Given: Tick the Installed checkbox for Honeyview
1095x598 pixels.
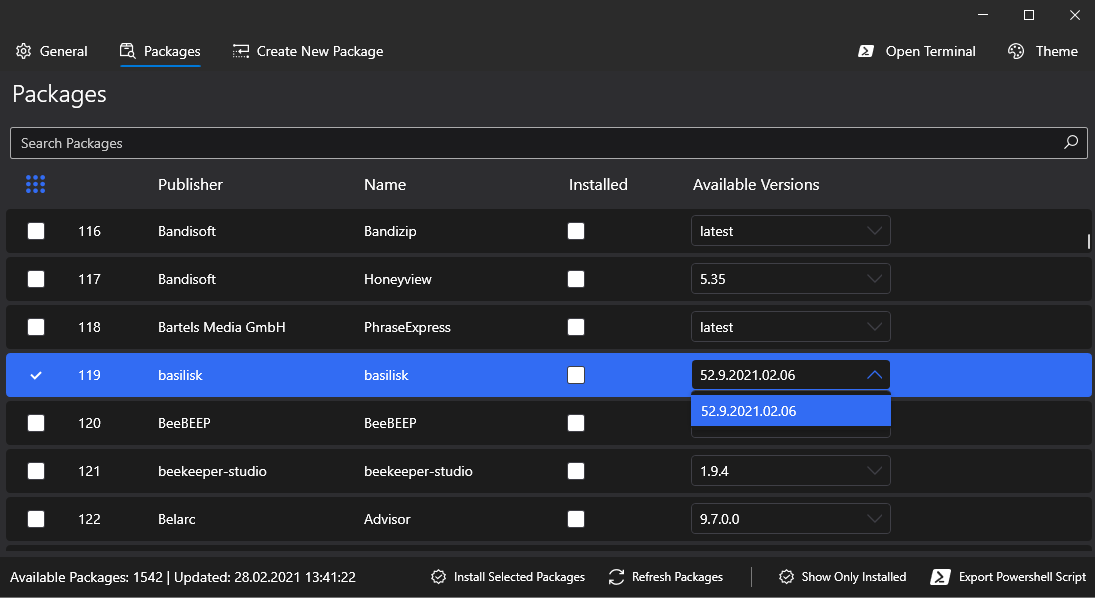Looking at the screenshot, I should [576, 279].
